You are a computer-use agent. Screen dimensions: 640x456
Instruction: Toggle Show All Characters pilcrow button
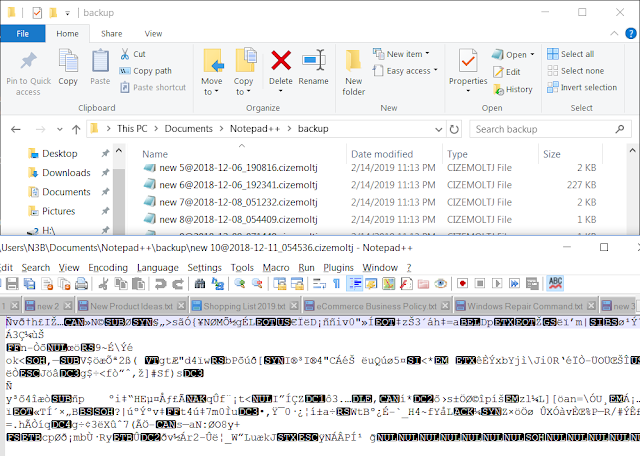pyautogui.click(x=336, y=284)
